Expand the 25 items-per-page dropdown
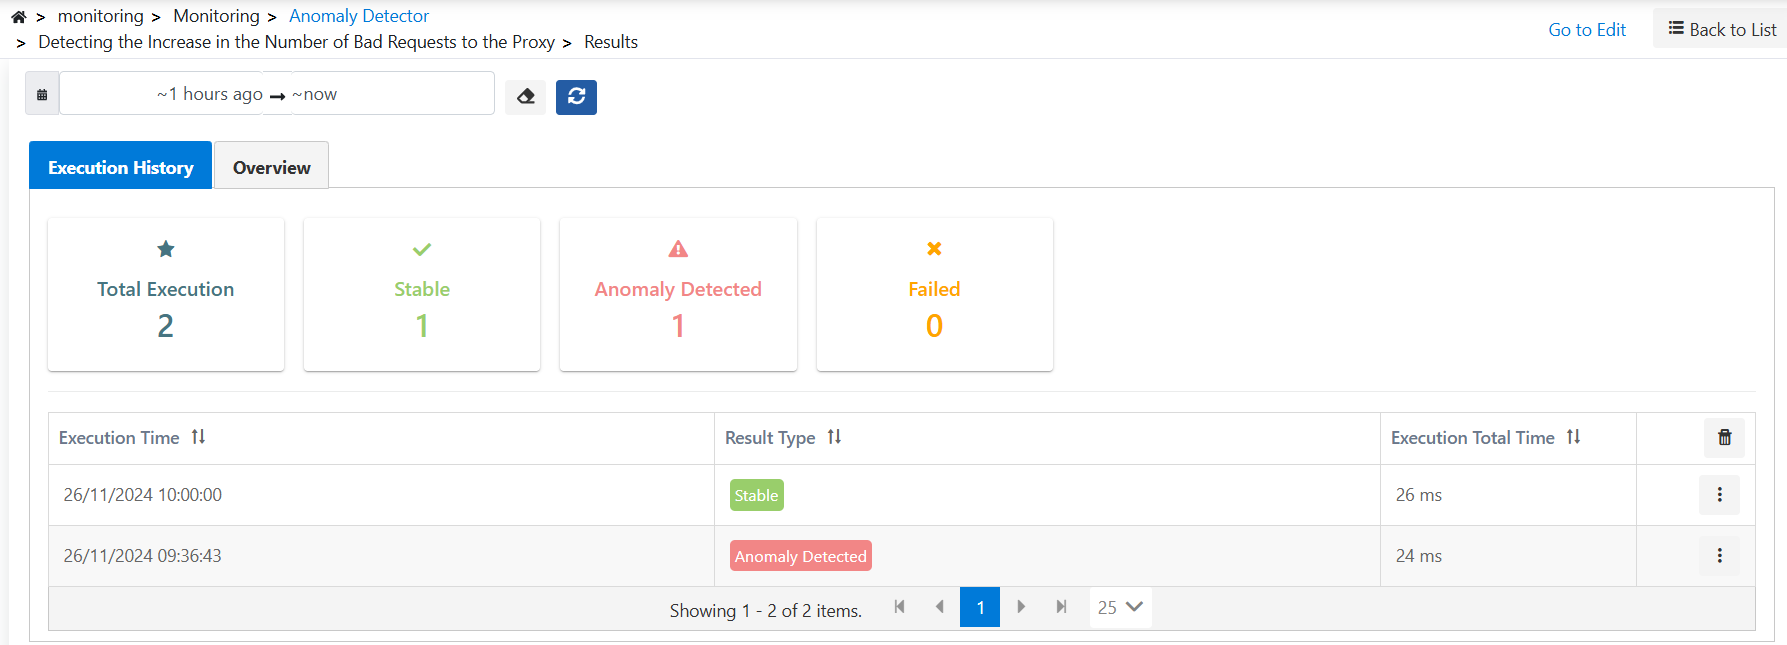This screenshot has height=645, width=1787. (x=1120, y=607)
